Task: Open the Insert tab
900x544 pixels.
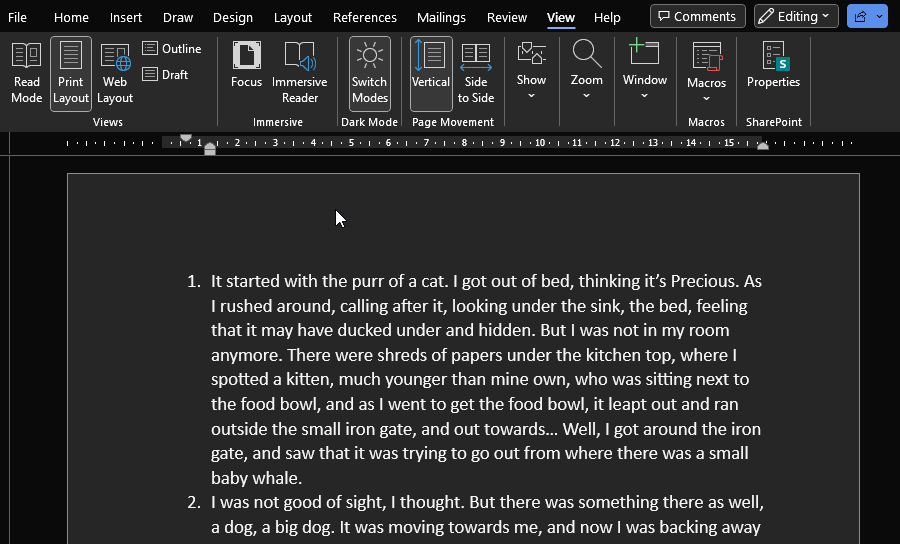Action: [x=126, y=17]
